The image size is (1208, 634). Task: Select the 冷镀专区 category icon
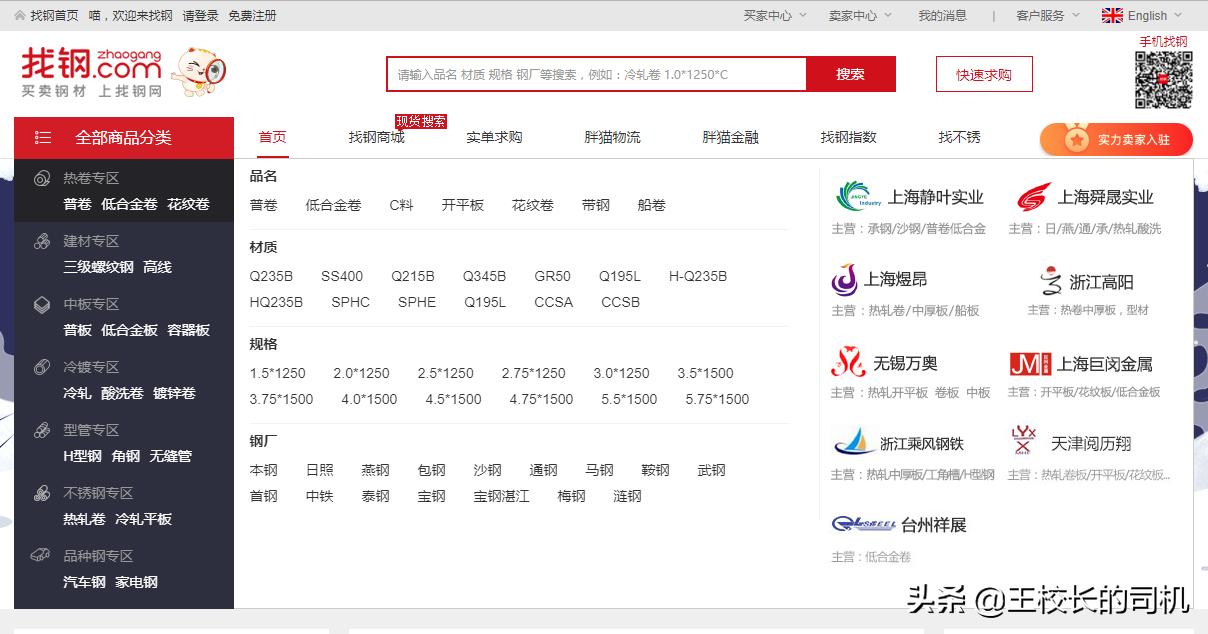[42, 367]
